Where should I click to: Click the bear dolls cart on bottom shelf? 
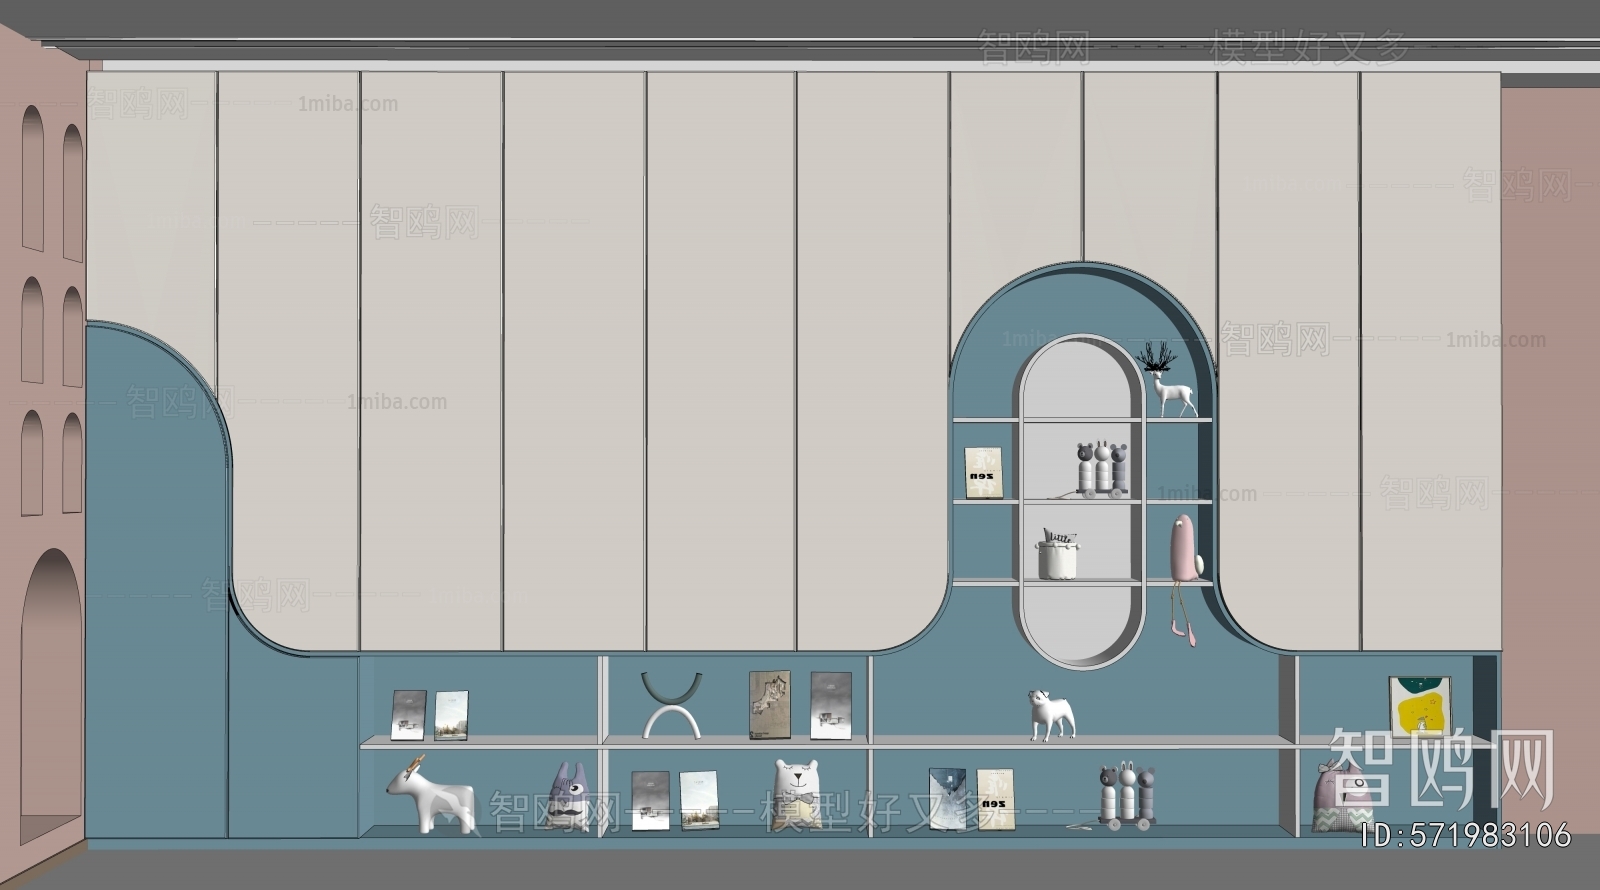coord(1126,797)
